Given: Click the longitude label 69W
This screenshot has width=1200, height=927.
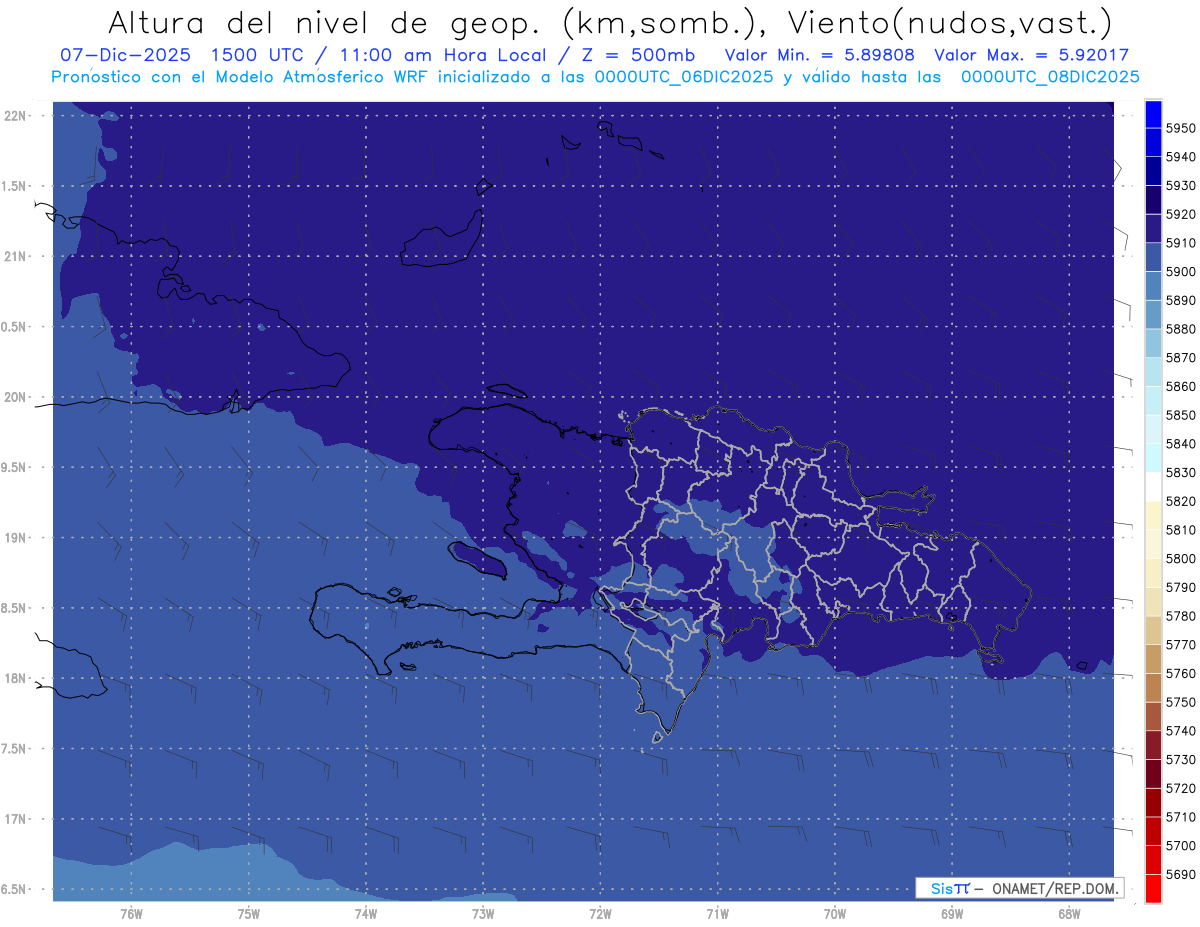Looking at the screenshot, I should tap(952, 913).
